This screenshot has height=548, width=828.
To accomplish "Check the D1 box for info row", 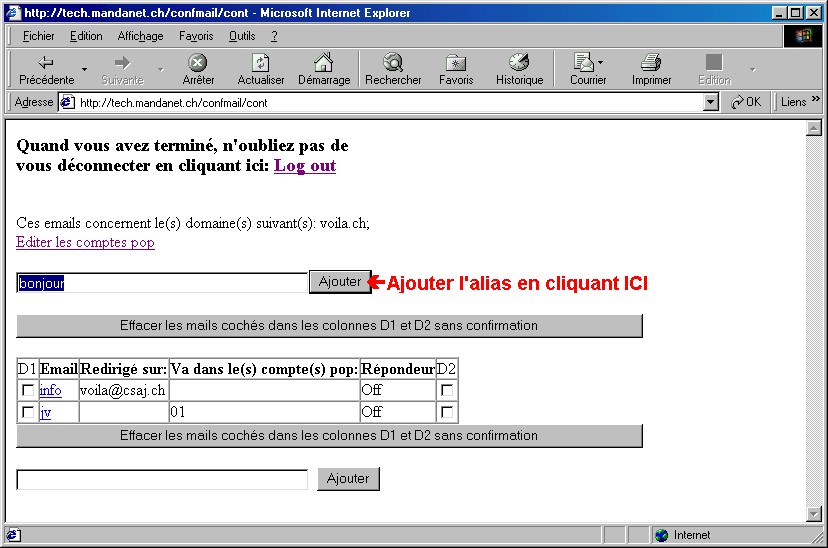I will (x=28, y=391).
